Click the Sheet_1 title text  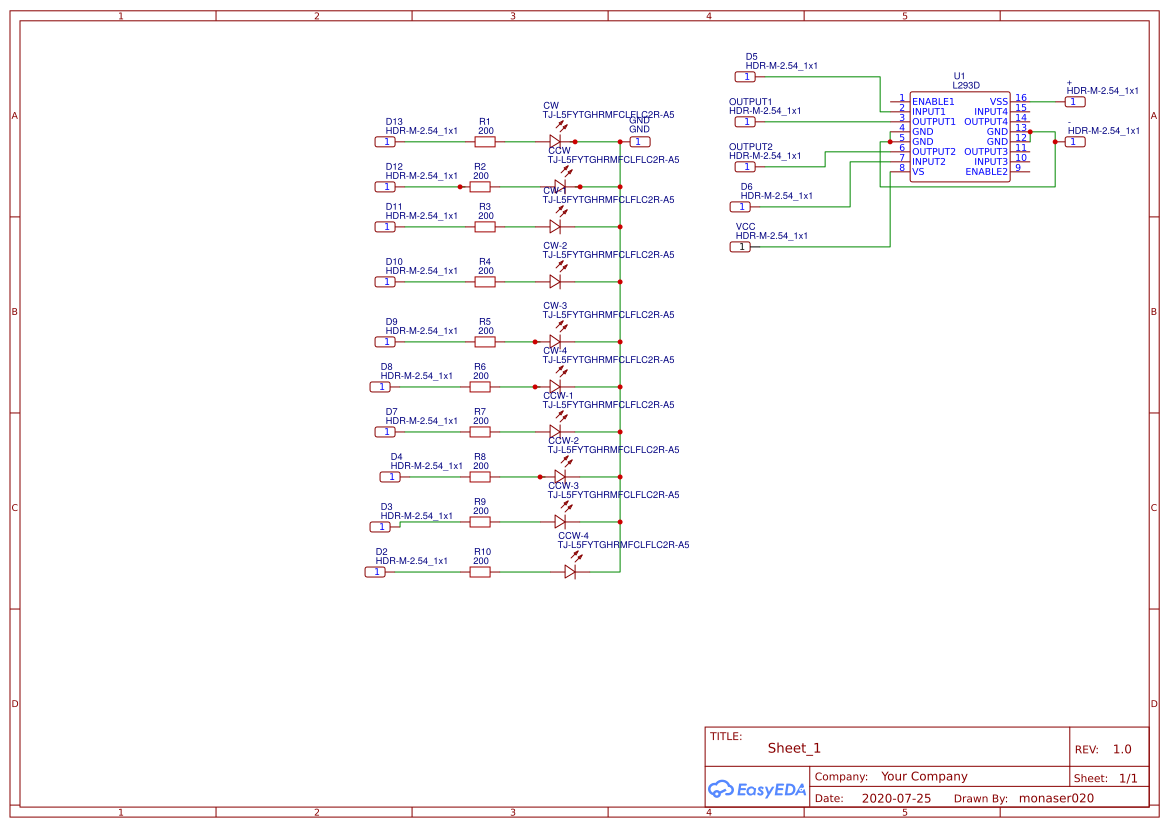[792, 747]
